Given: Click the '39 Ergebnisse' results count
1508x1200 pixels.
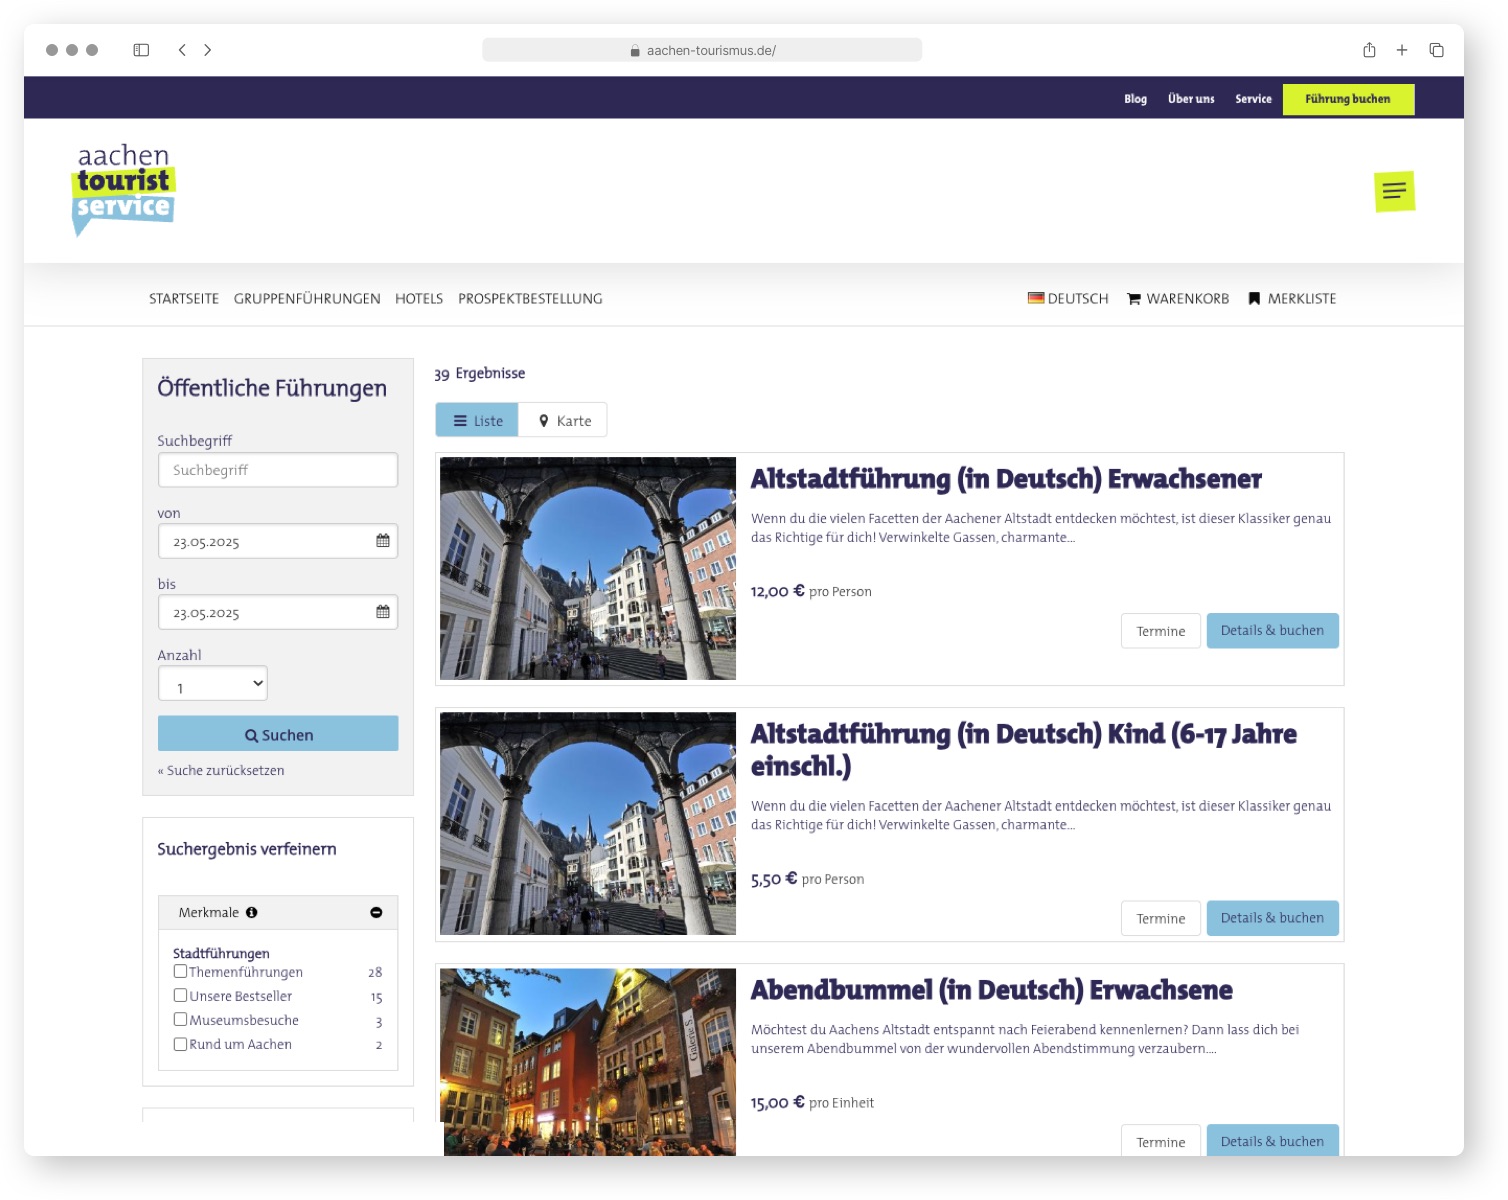Looking at the screenshot, I should click(480, 373).
